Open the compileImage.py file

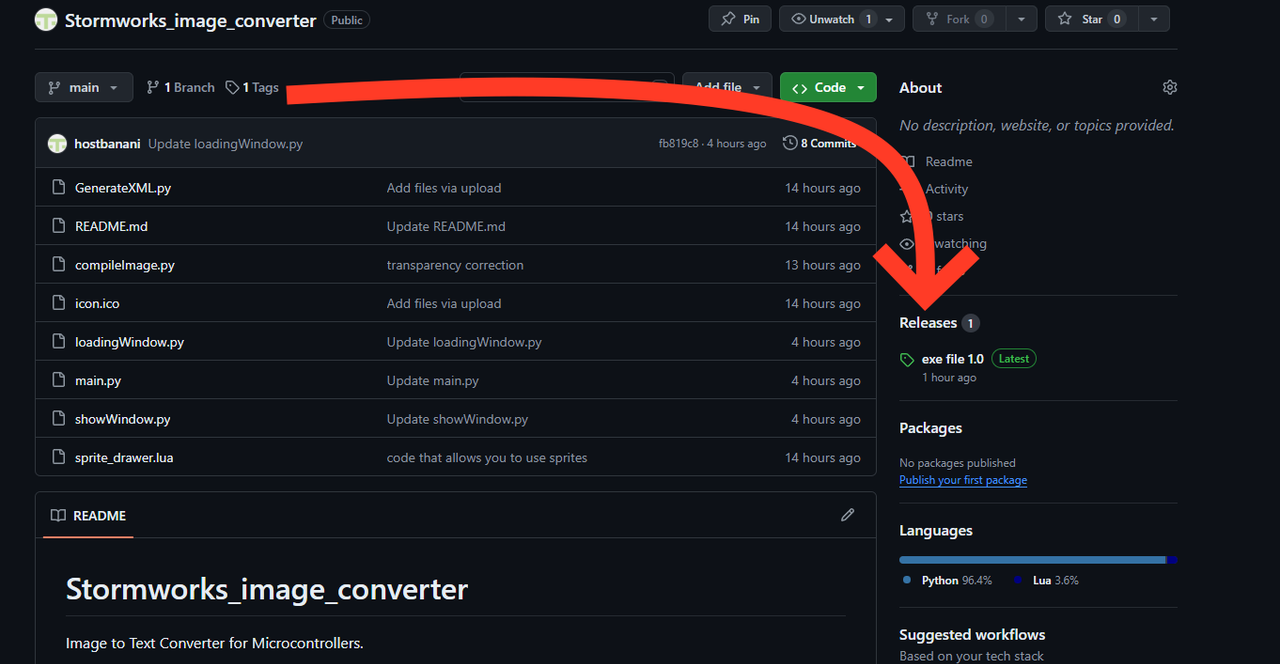tap(125, 265)
